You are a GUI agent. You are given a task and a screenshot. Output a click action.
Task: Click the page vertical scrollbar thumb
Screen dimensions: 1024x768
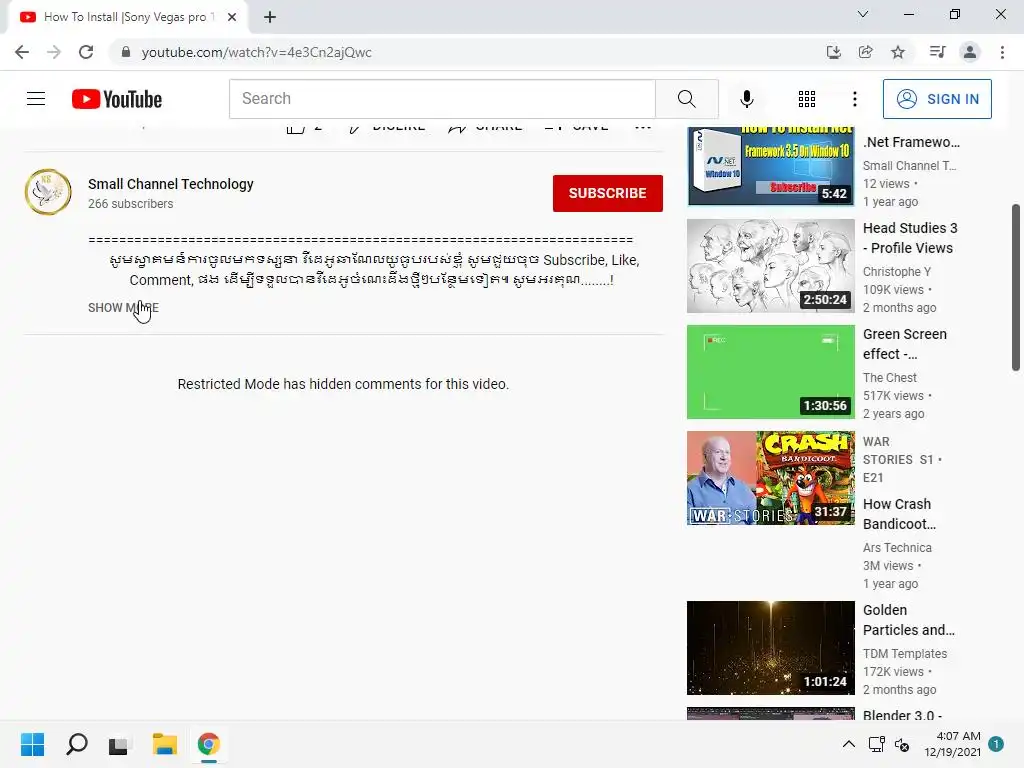(x=1016, y=287)
